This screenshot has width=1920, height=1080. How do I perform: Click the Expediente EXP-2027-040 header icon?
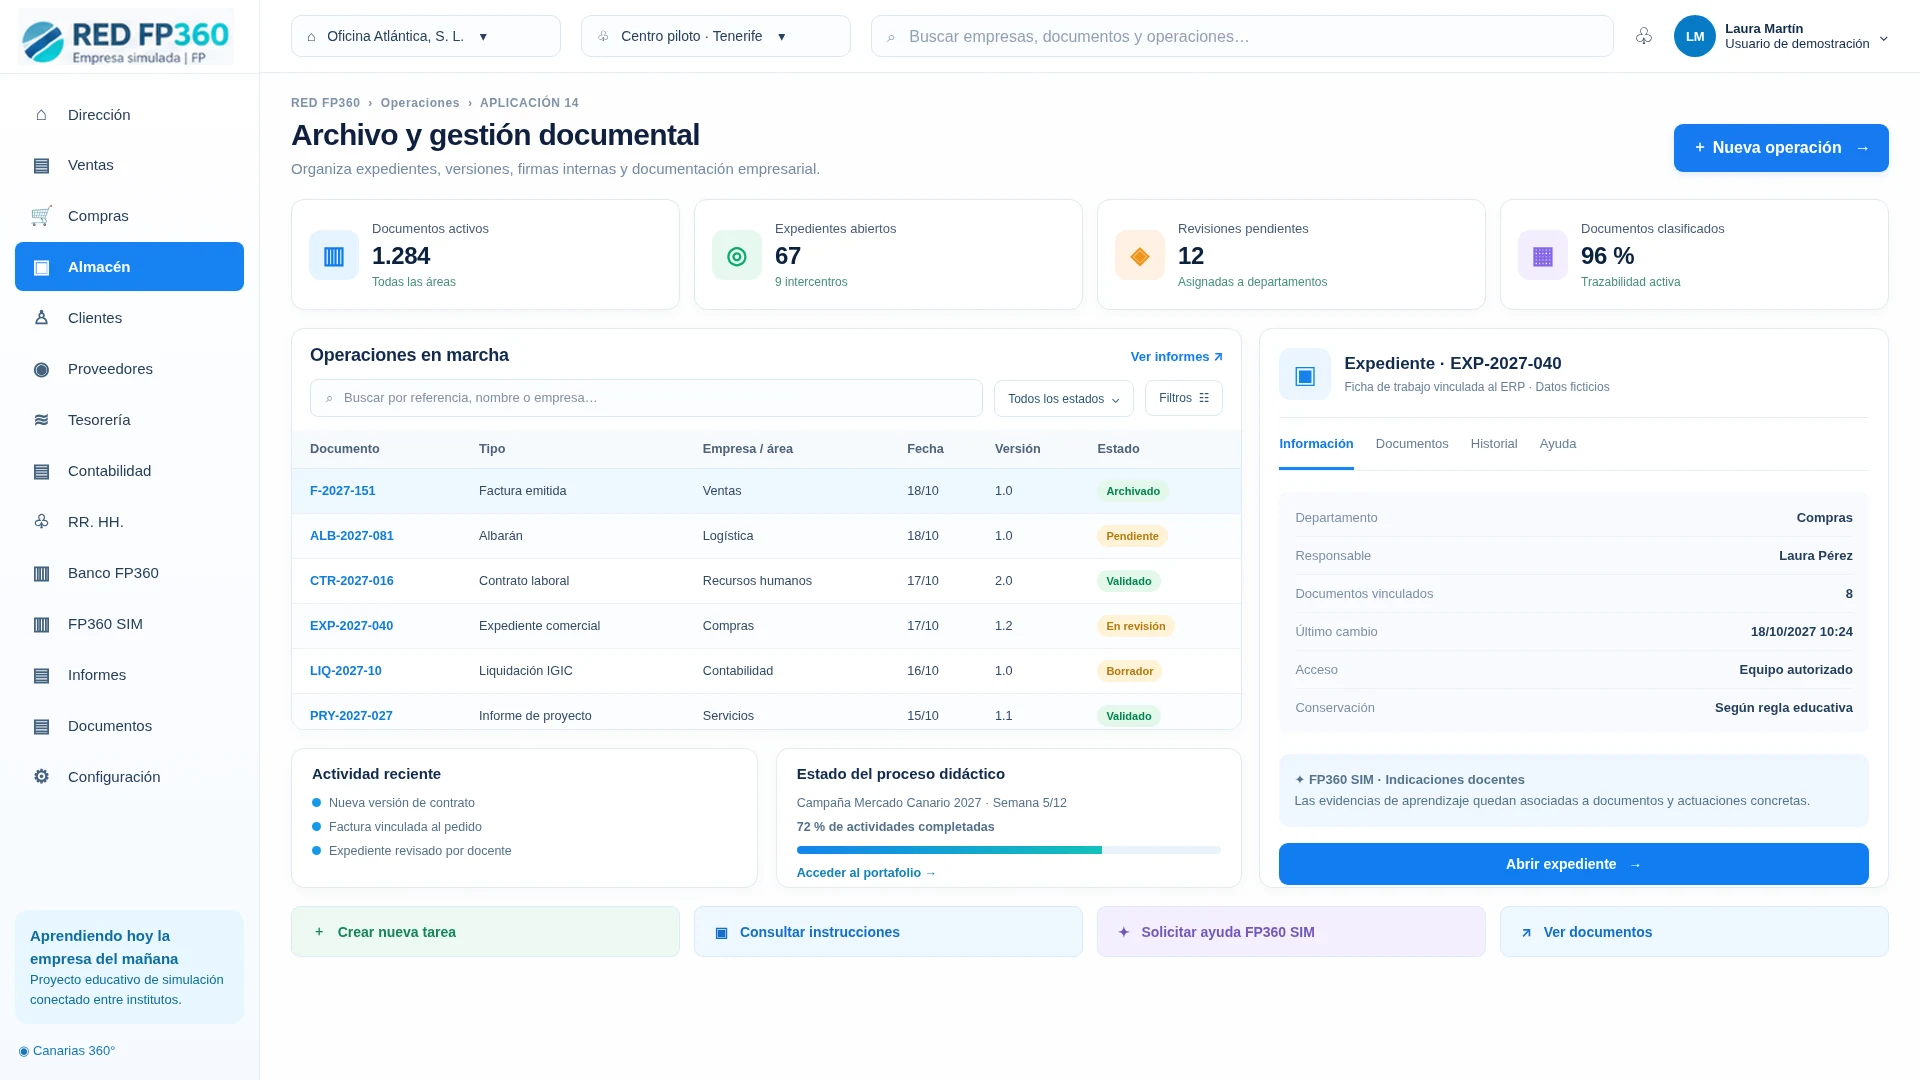pyautogui.click(x=1305, y=374)
